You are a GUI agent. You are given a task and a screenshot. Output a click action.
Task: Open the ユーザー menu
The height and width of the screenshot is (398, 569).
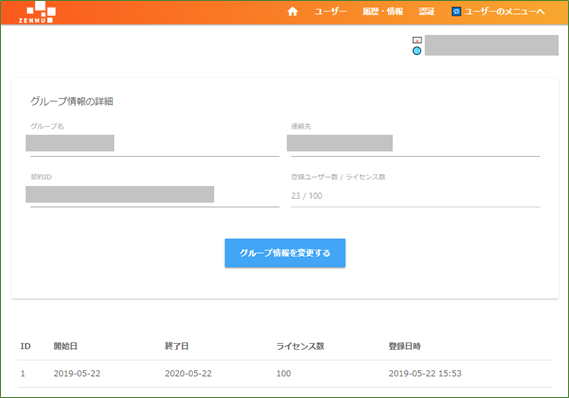(x=331, y=12)
